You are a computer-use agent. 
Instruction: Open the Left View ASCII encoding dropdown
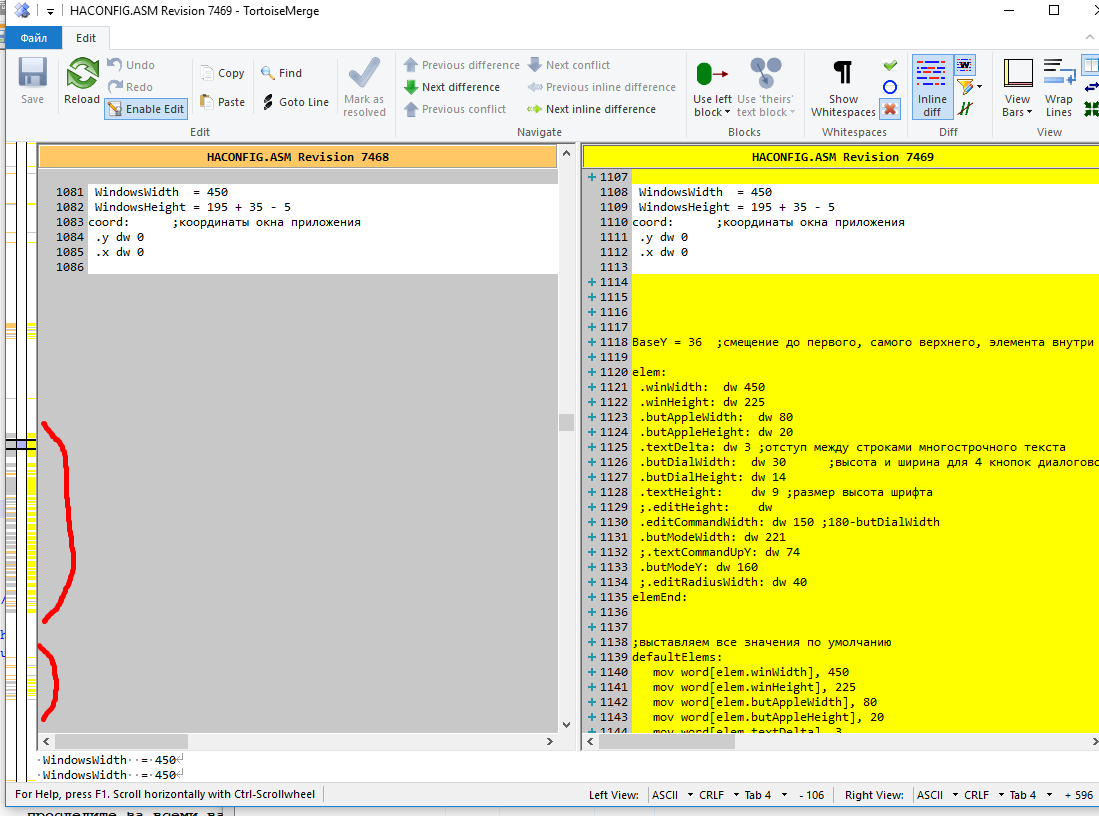coord(670,795)
